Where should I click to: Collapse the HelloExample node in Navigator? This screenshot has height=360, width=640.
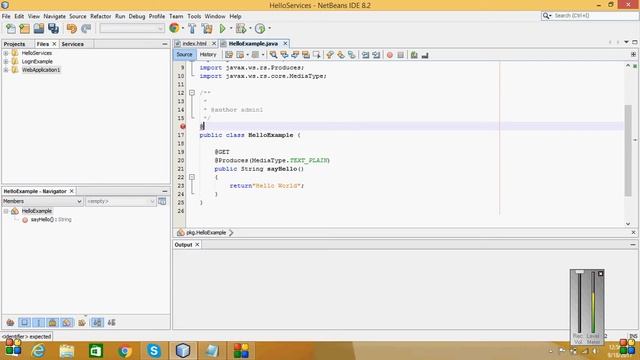coord(6,211)
